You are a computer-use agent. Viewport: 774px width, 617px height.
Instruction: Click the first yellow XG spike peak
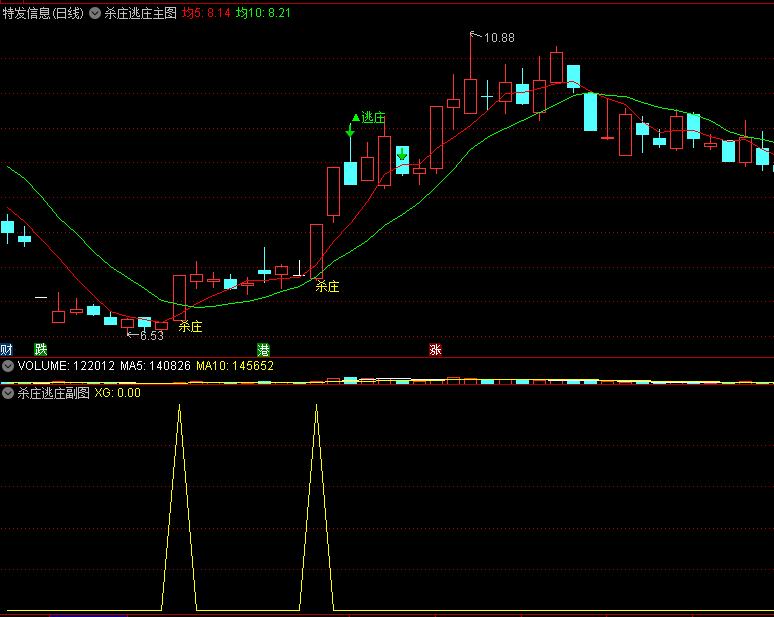[x=180, y=406]
